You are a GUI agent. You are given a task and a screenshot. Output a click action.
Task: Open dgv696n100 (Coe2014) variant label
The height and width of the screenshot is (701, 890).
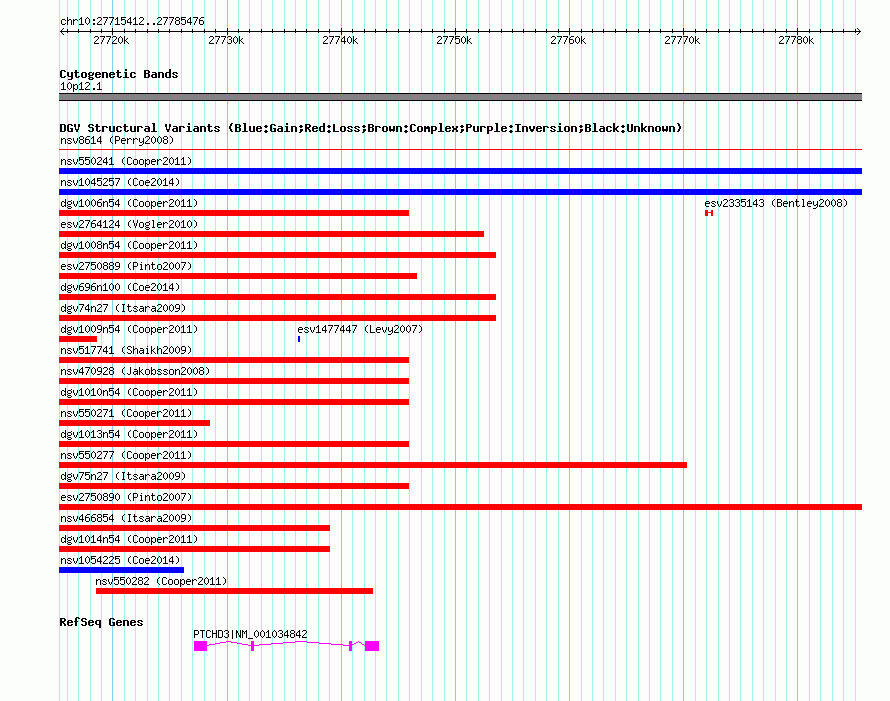120,287
